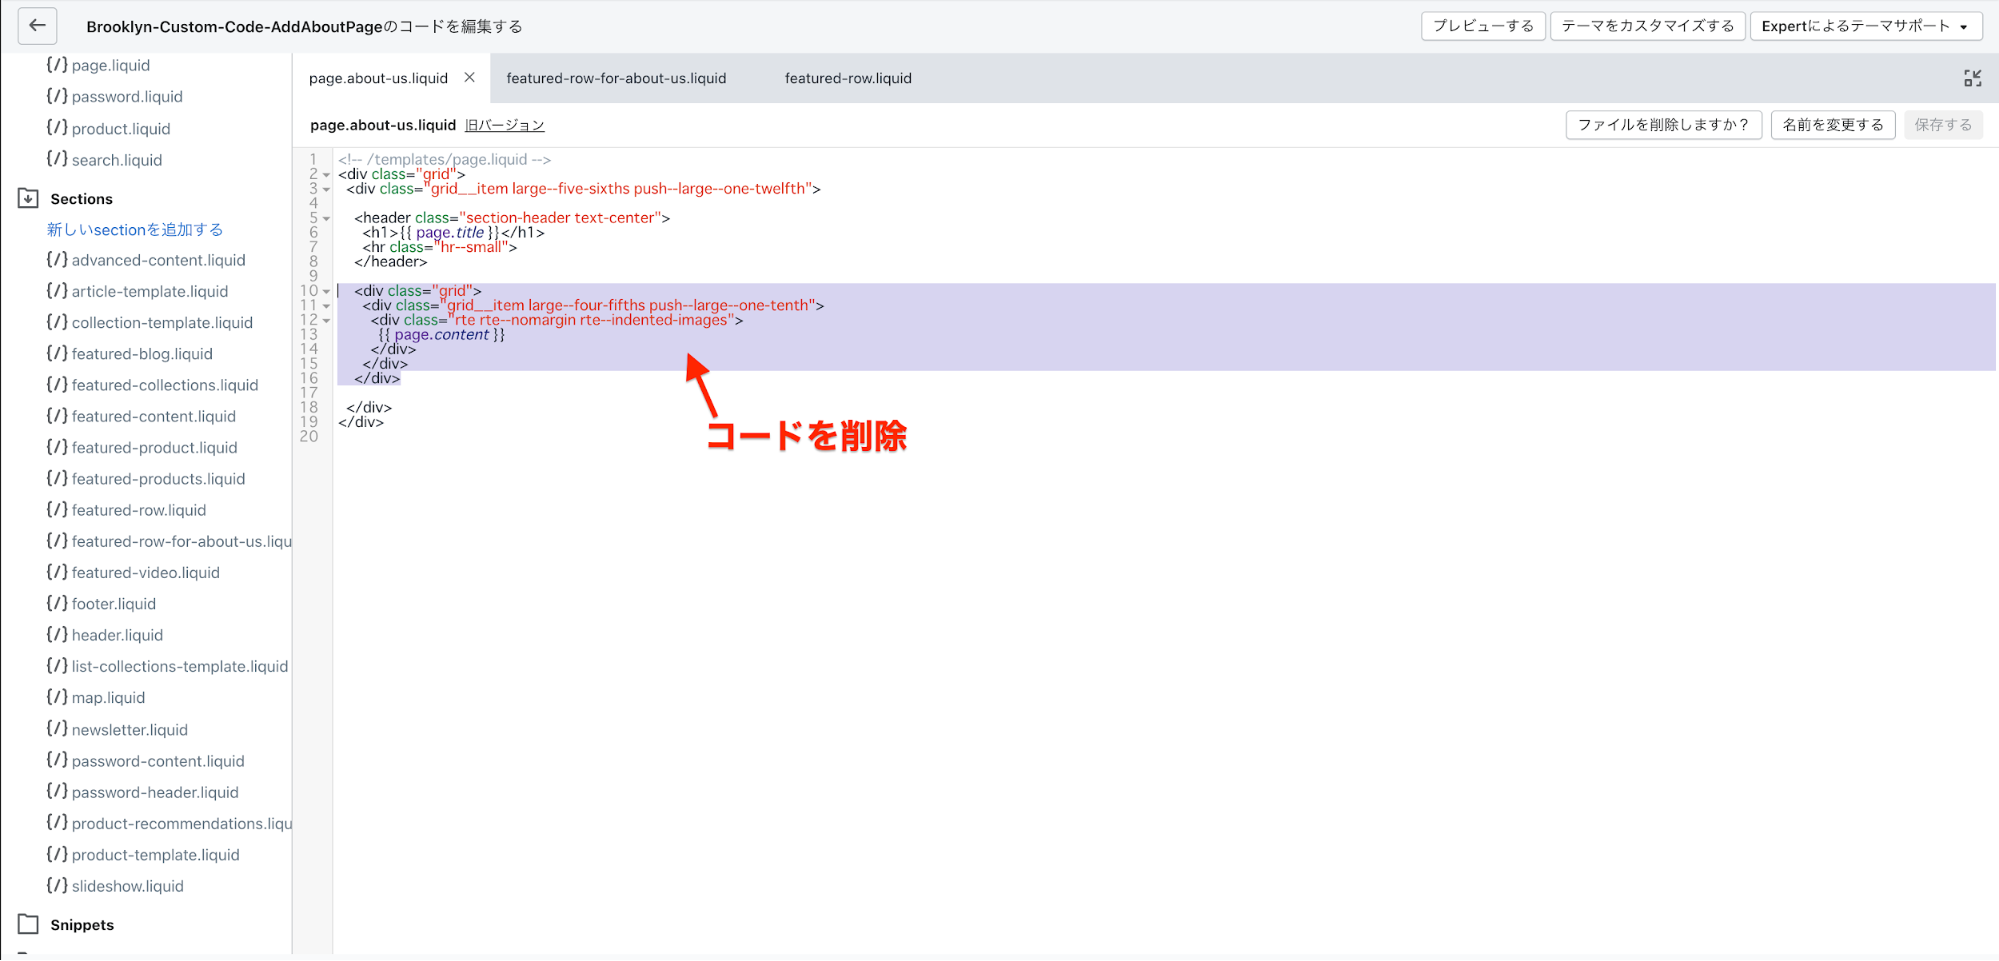This screenshot has width=1999, height=961.
Task: Collapse code fold arrow at line 5
Action: point(326,218)
